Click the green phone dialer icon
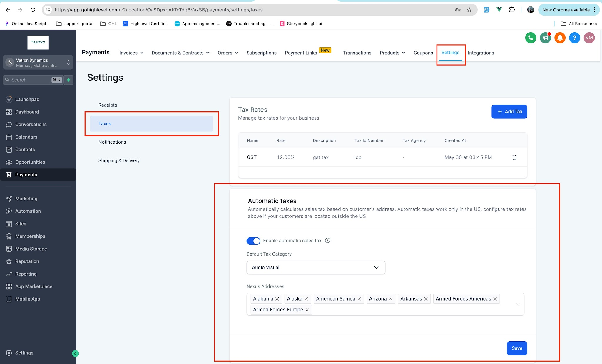This screenshot has width=602, height=364. coord(531,38)
